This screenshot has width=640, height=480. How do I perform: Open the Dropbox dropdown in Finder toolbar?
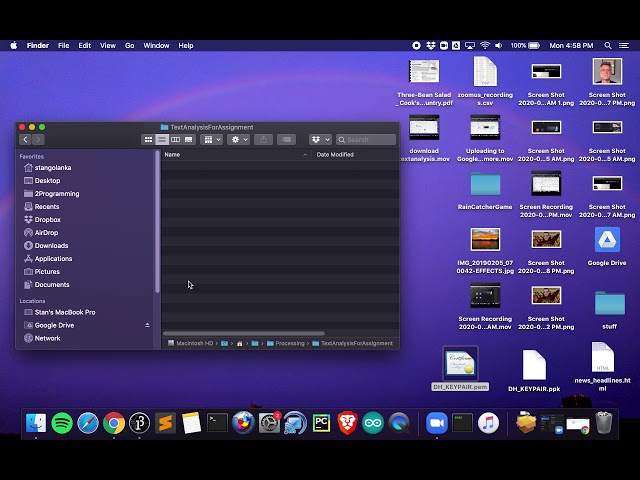(x=320, y=140)
